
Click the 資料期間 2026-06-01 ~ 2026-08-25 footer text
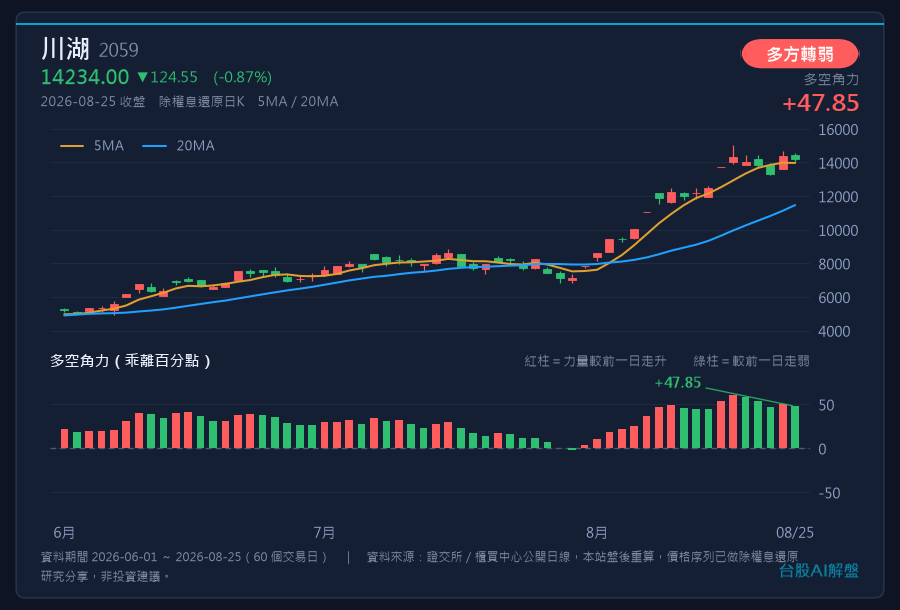click(x=184, y=557)
